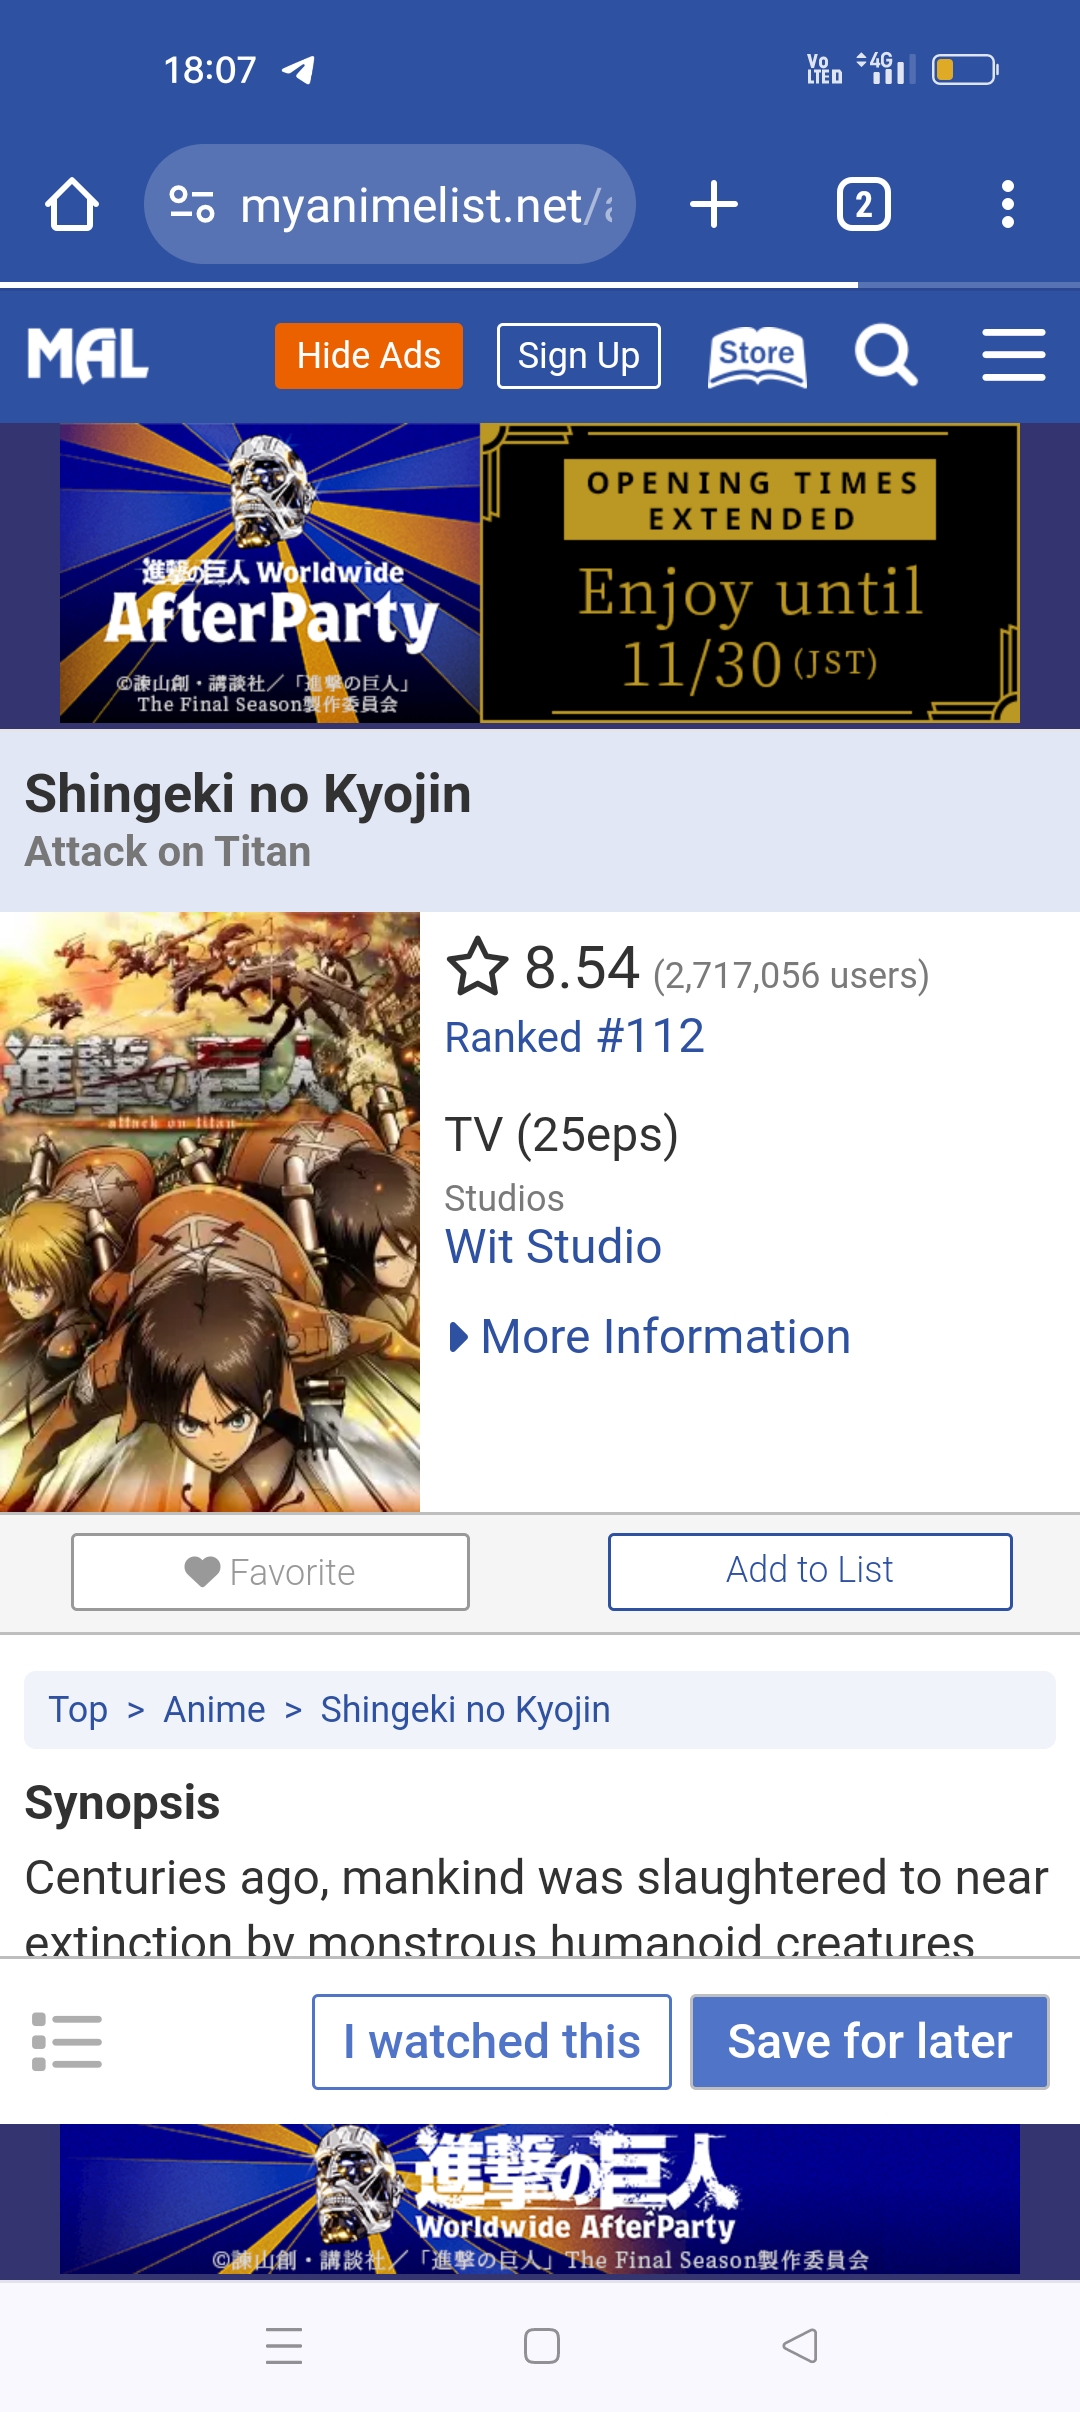Toggle Favorite heart button
The height and width of the screenshot is (2412, 1080).
[270, 1572]
